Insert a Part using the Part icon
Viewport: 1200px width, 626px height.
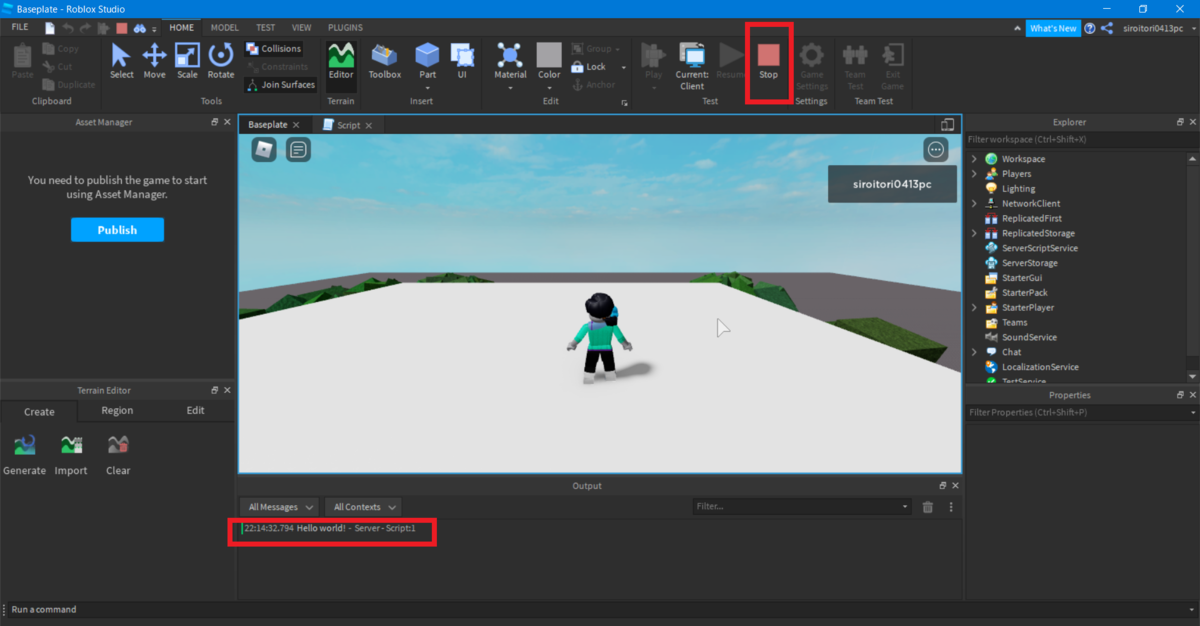(427, 55)
